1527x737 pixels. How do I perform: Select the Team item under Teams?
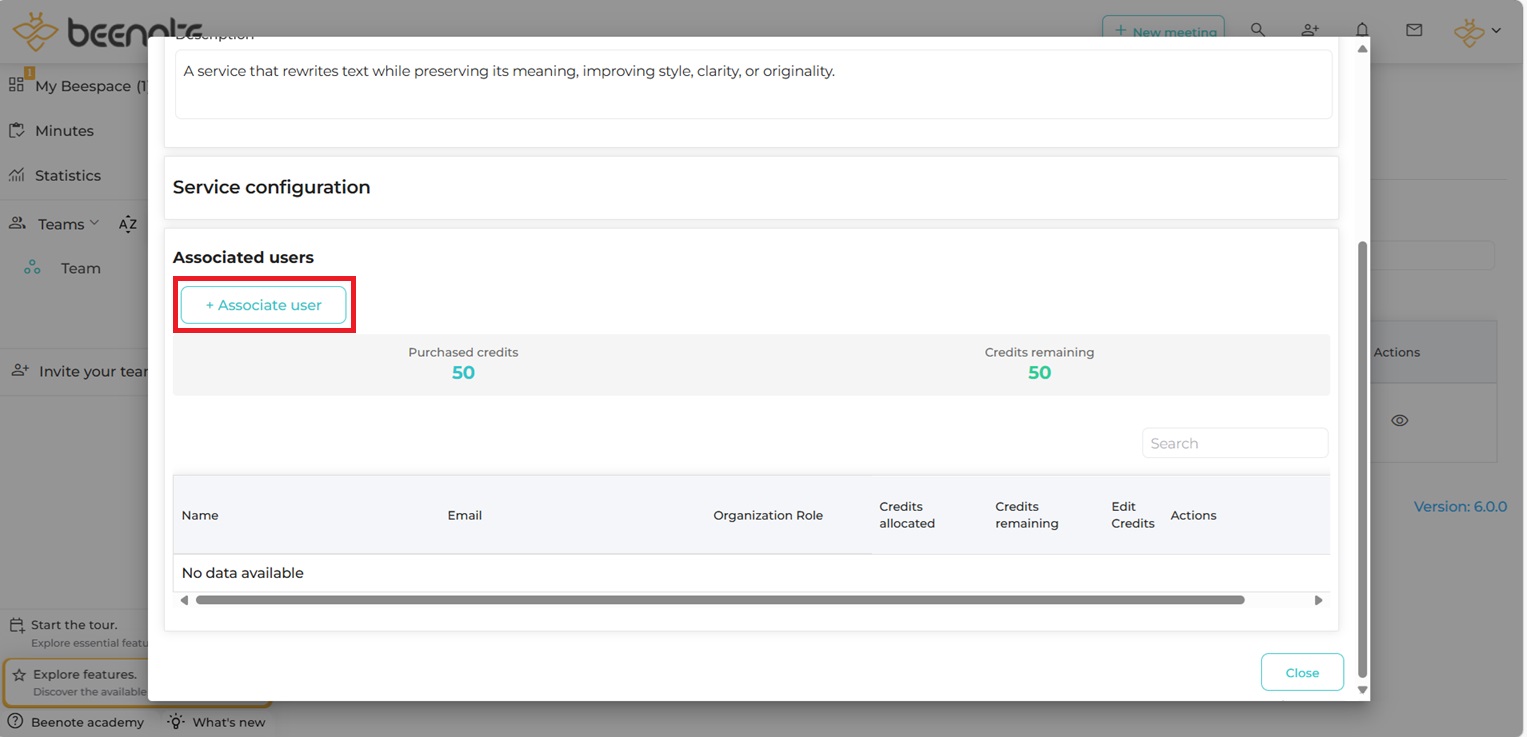click(80, 268)
